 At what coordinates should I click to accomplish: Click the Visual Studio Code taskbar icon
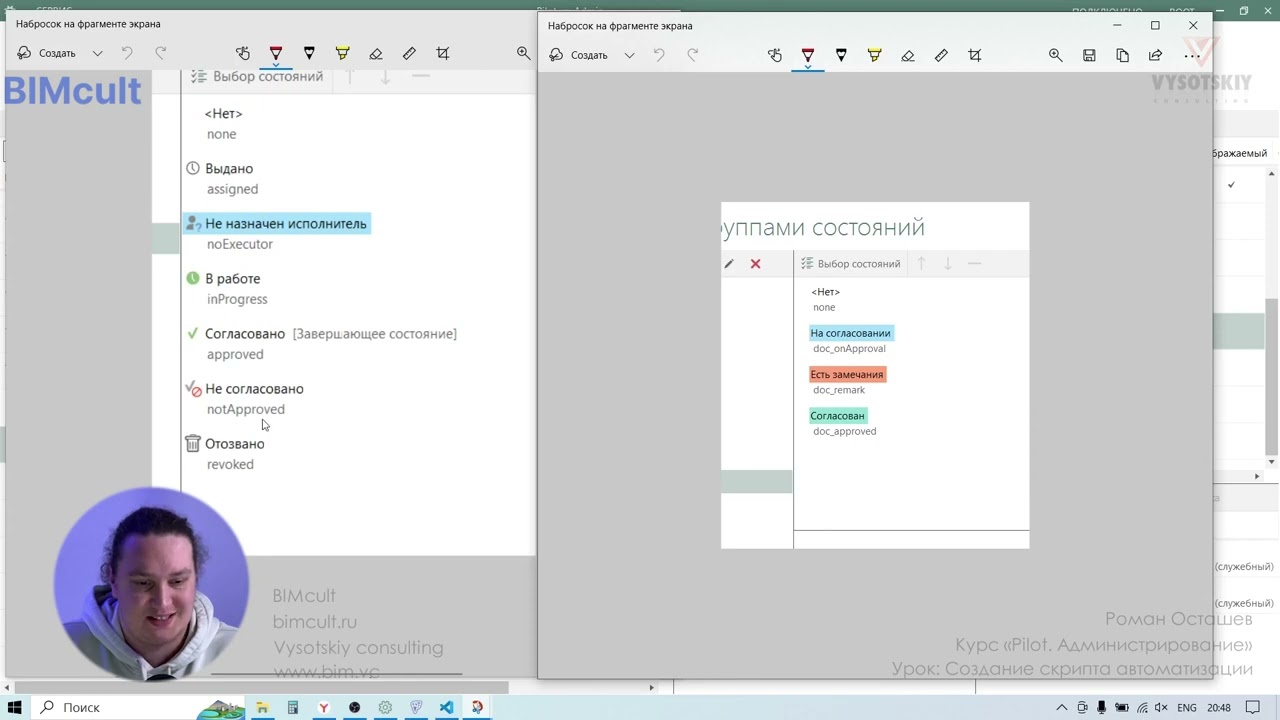446,707
